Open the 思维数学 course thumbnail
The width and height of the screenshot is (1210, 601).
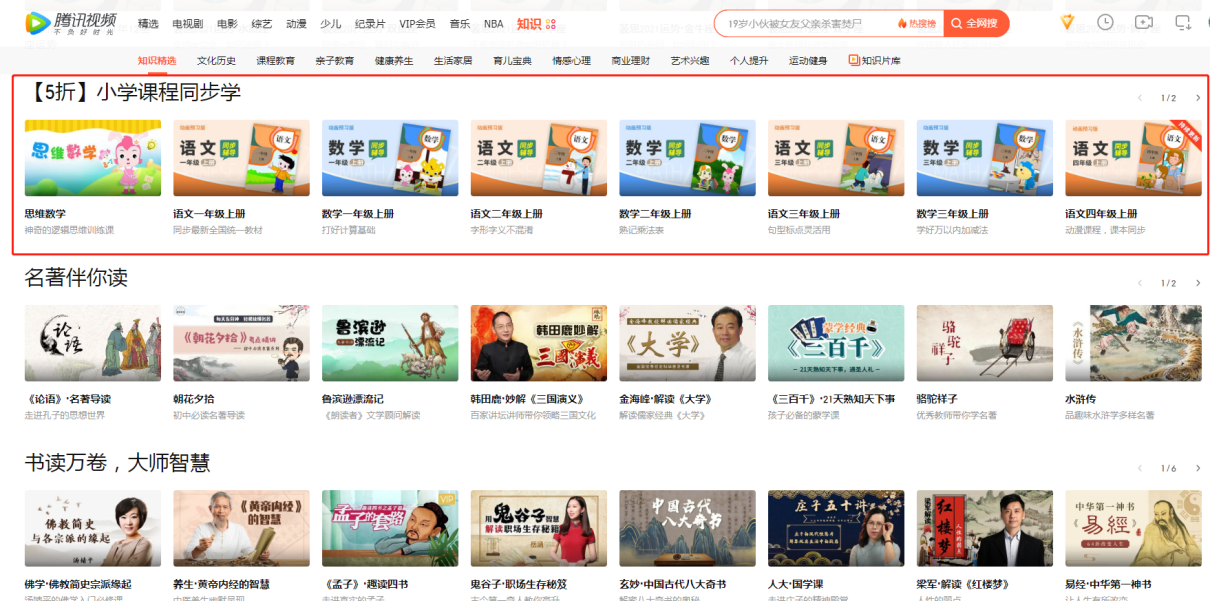(92, 158)
